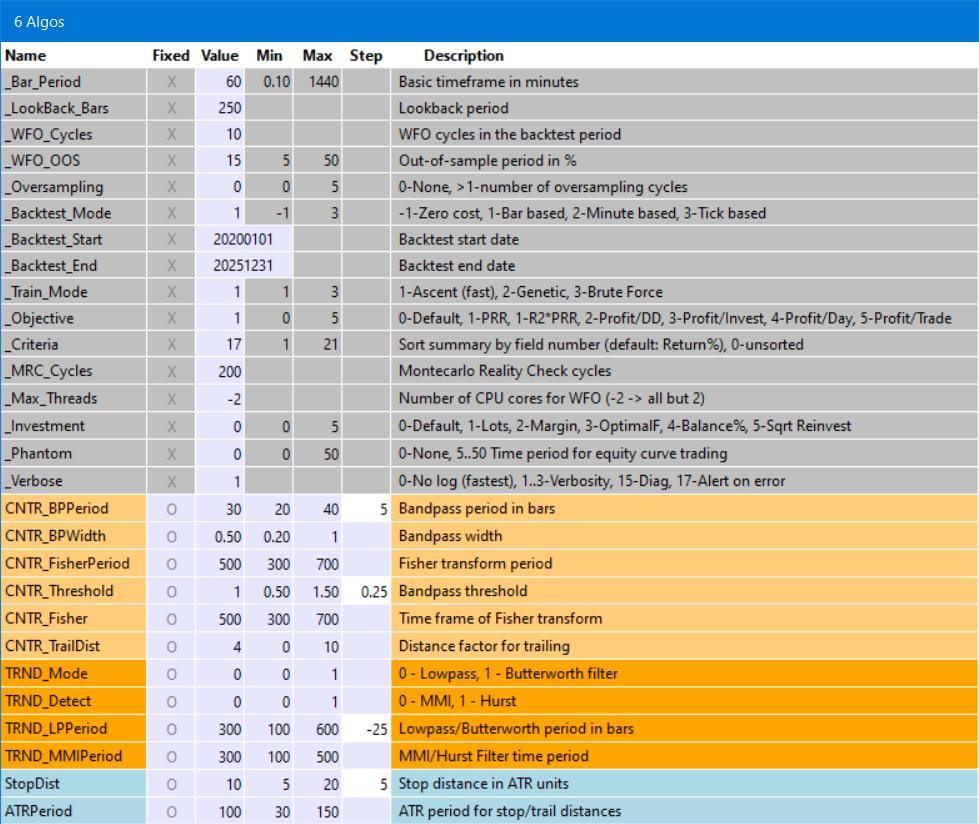Select the TRND_MMIPeriod parameter row name
The height and width of the screenshot is (824, 979).
59,756
